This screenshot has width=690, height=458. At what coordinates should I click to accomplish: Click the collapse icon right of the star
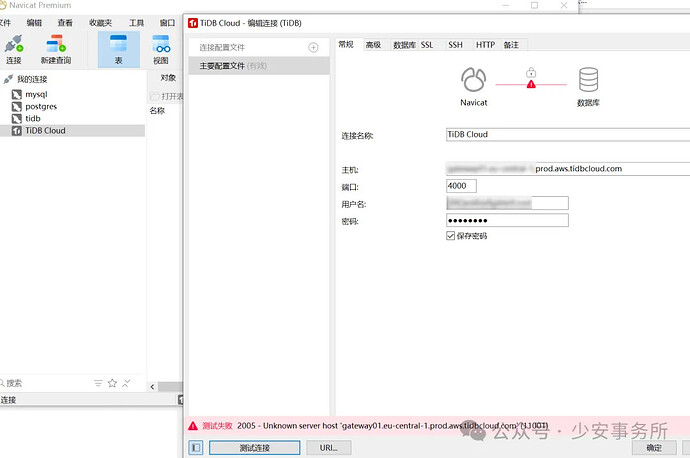126,383
